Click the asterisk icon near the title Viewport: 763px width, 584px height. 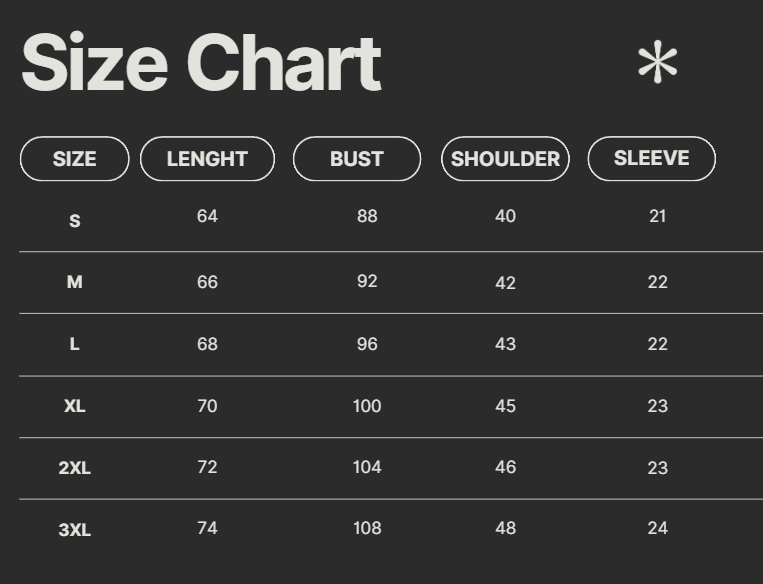[x=657, y=63]
